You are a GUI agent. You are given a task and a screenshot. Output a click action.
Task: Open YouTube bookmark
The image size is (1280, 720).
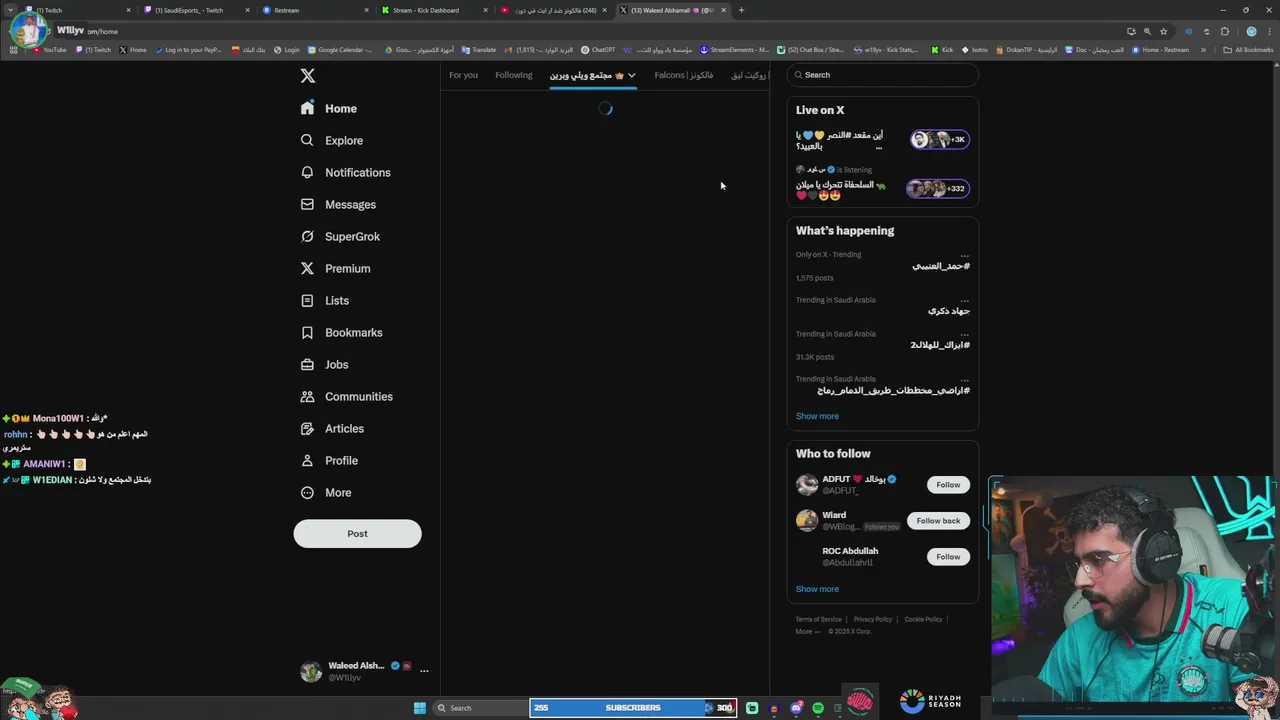[x=49, y=50]
